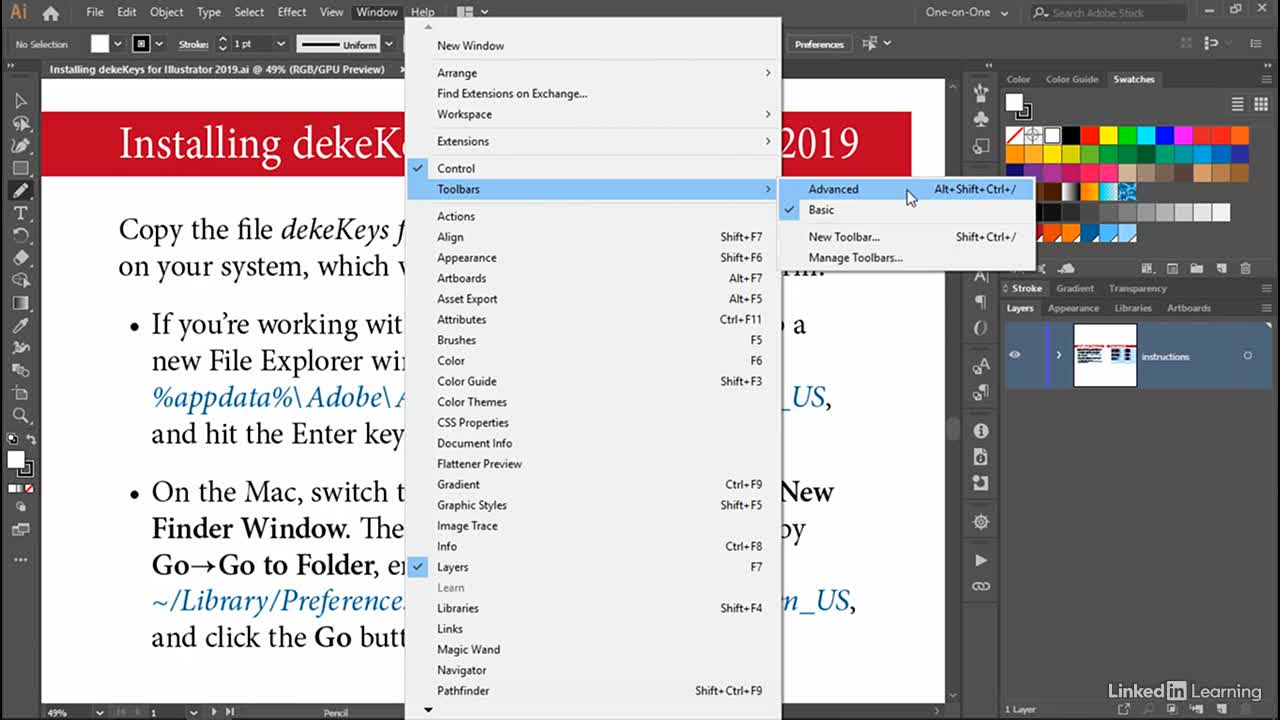This screenshot has width=1280, height=720.
Task: Open the Brushes panel icon in right dock
Action: [x=981, y=92]
